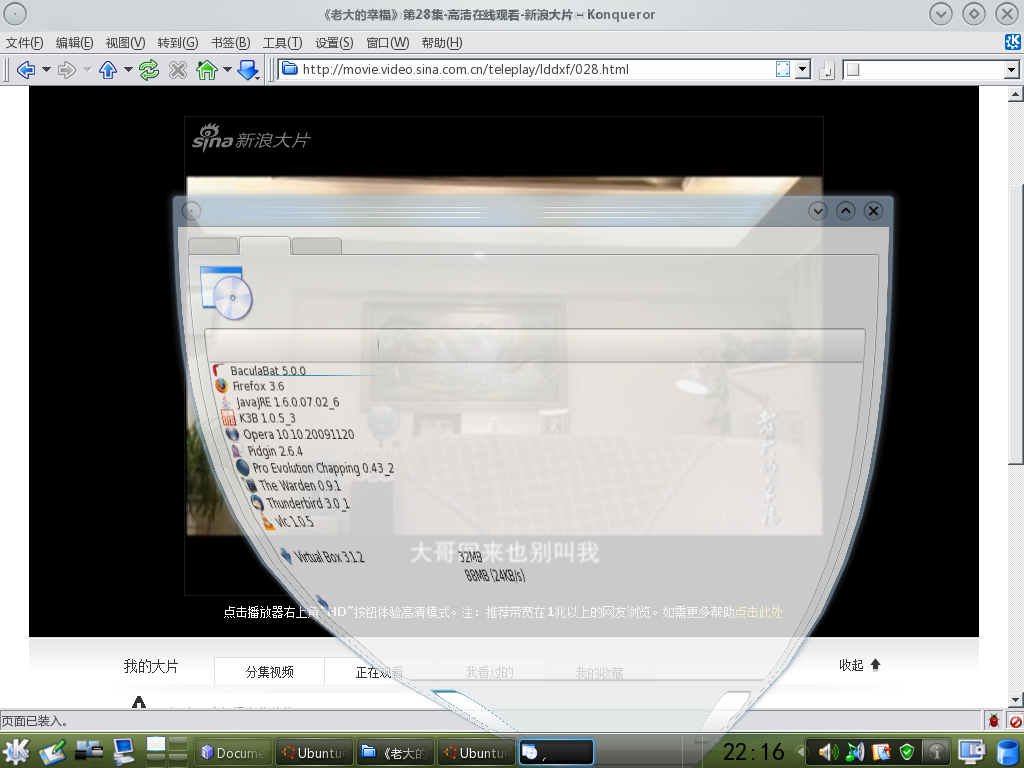
Task: Open the Home button dropdown arrow
Action: coord(227,69)
